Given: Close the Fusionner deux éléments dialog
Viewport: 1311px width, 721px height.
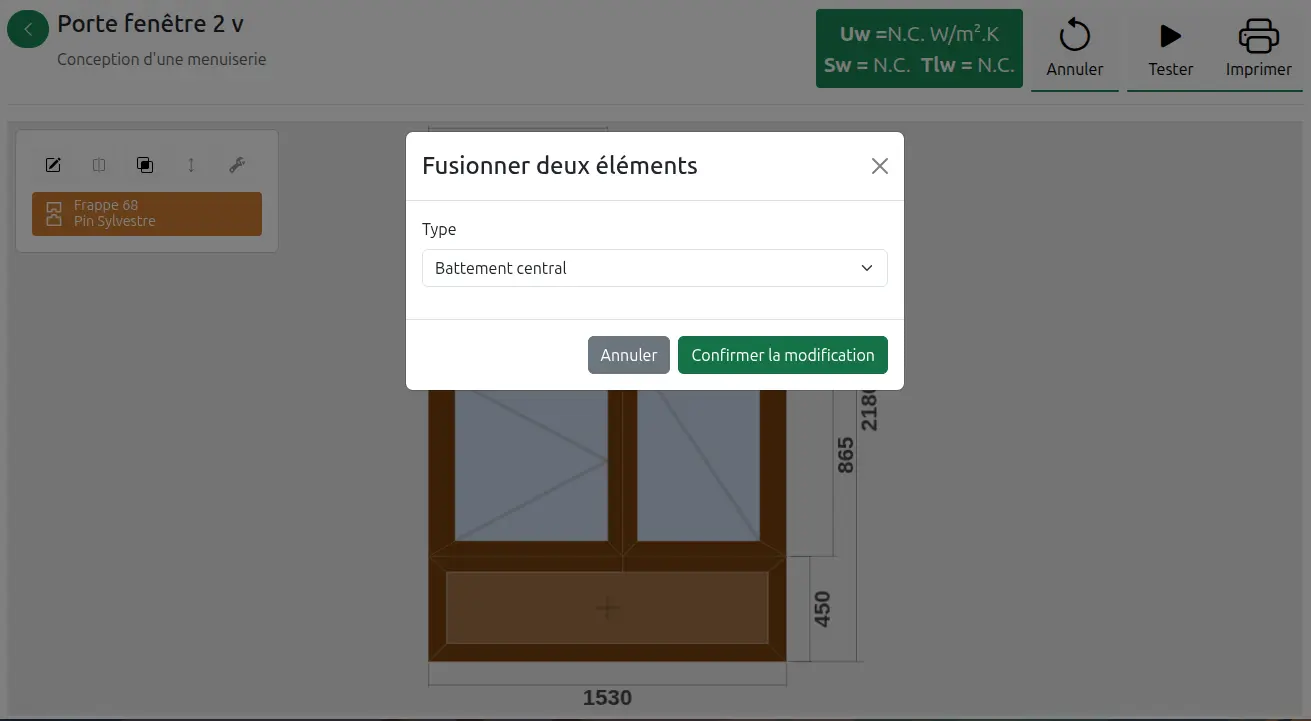Looking at the screenshot, I should click(879, 166).
